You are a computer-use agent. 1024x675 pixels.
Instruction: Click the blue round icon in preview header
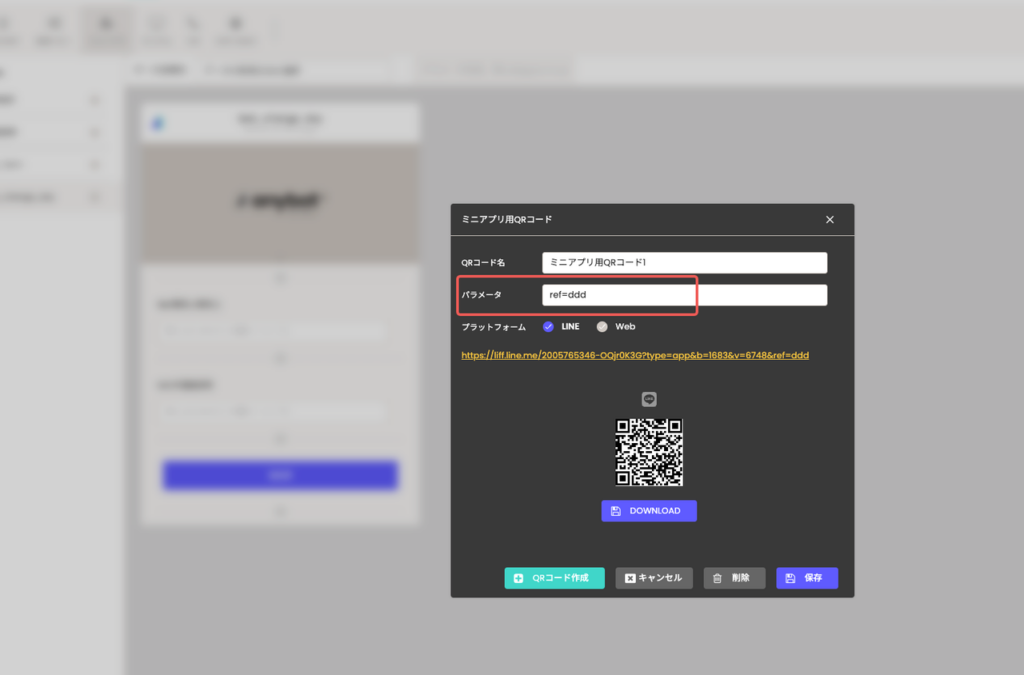[x=157, y=124]
